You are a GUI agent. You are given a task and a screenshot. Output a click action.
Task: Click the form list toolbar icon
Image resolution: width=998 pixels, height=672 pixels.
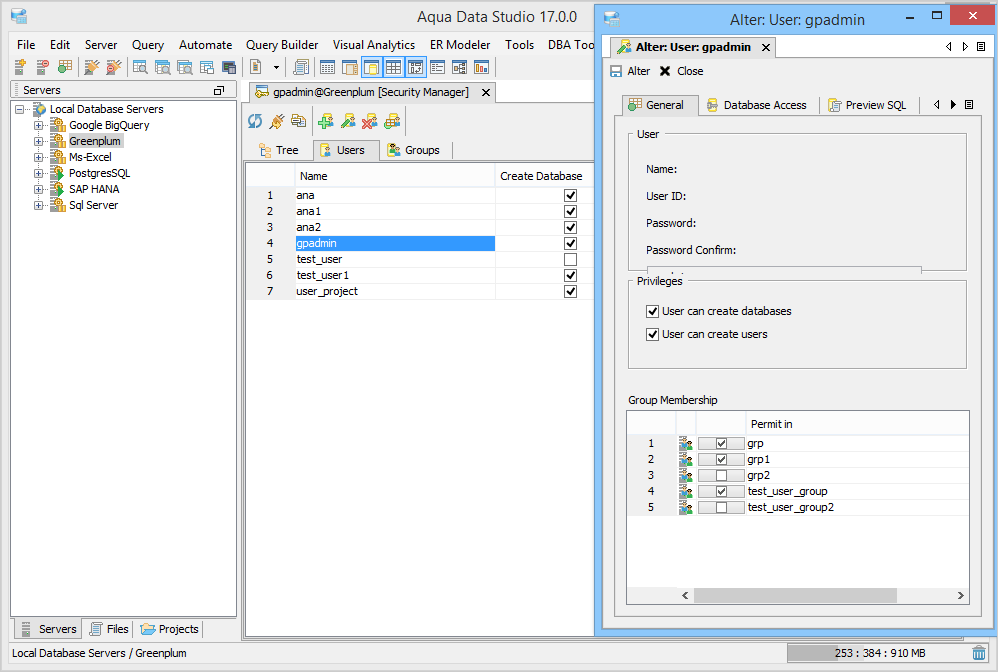point(437,67)
